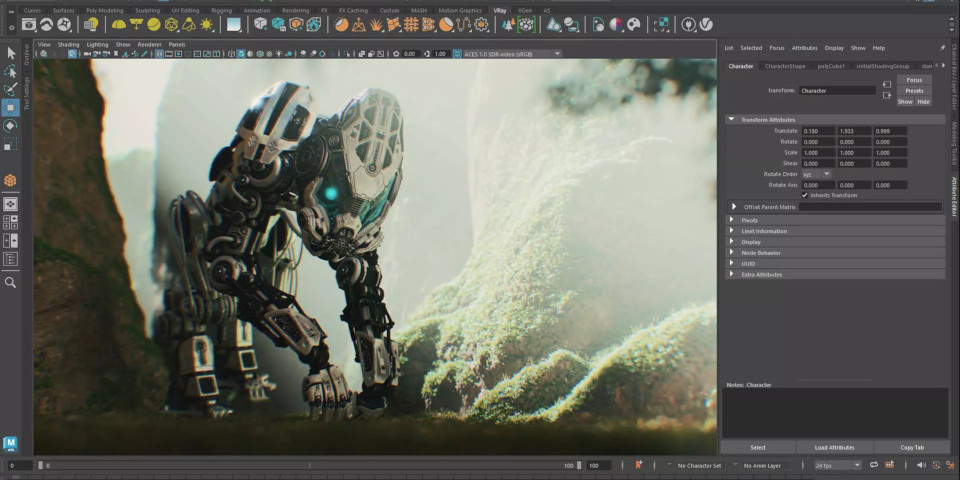Screen dimensions: 960x480
Task: Click the magnifier search icon in left sidebar
Action: coord(11,283)
